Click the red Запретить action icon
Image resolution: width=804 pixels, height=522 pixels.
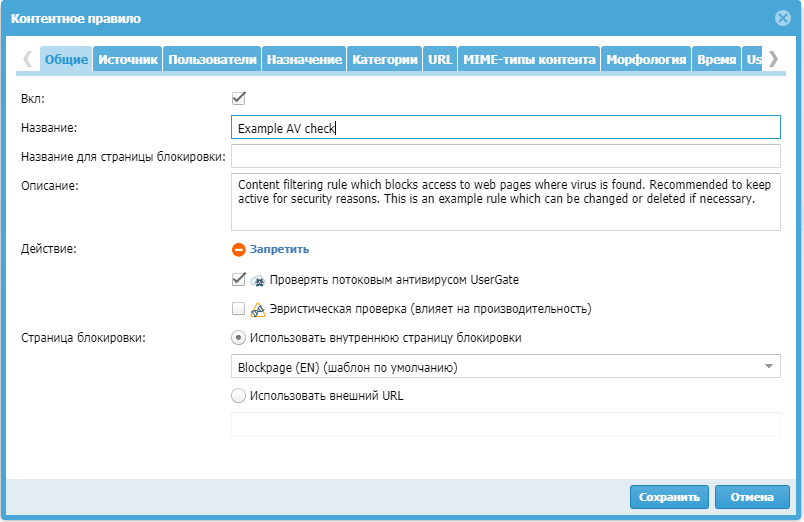pos(238,250)
